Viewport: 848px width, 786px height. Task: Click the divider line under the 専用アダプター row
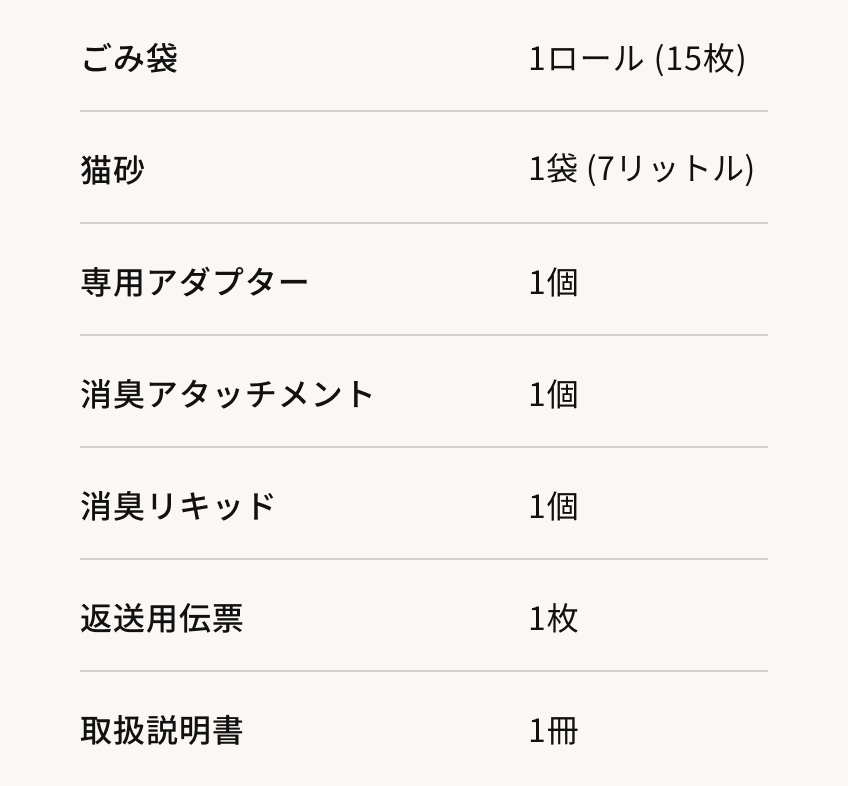pos(424,335)
